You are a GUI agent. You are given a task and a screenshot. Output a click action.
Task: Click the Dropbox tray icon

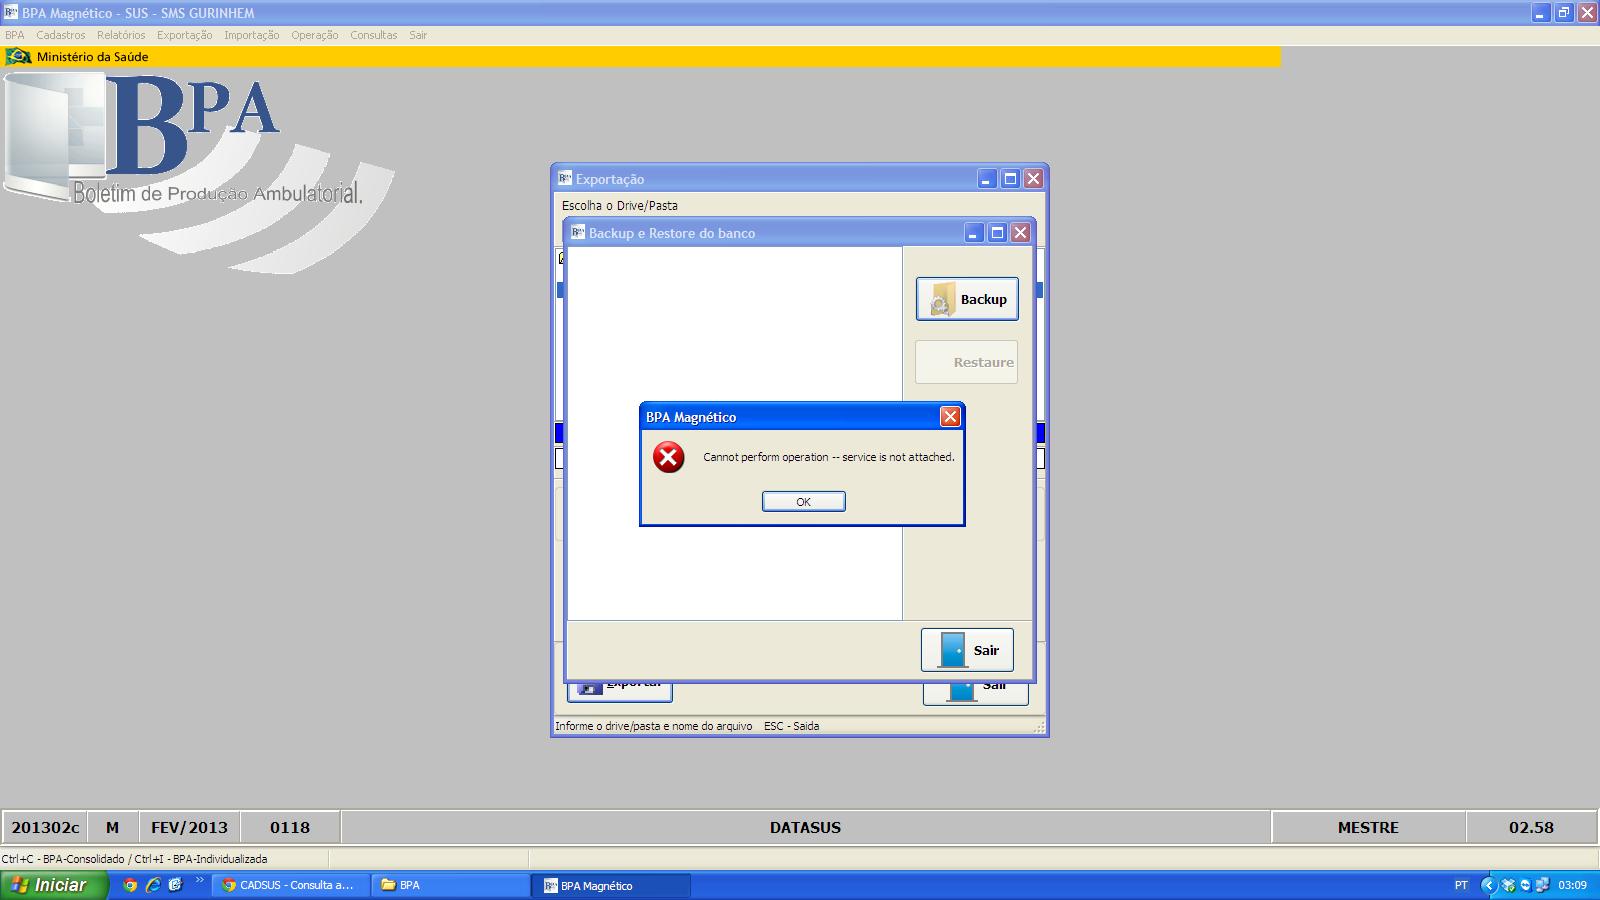1508,885
